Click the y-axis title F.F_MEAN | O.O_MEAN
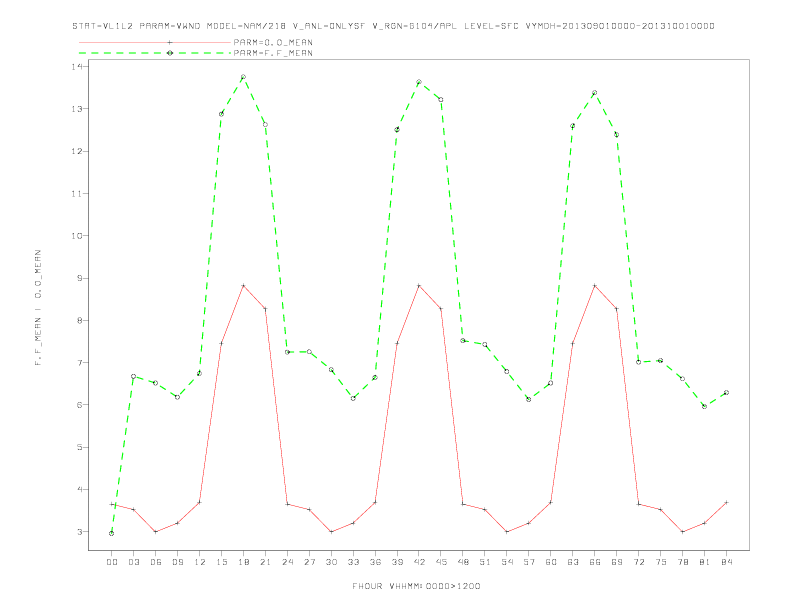The height and width of the screenshot is (612, 792). 38,308
